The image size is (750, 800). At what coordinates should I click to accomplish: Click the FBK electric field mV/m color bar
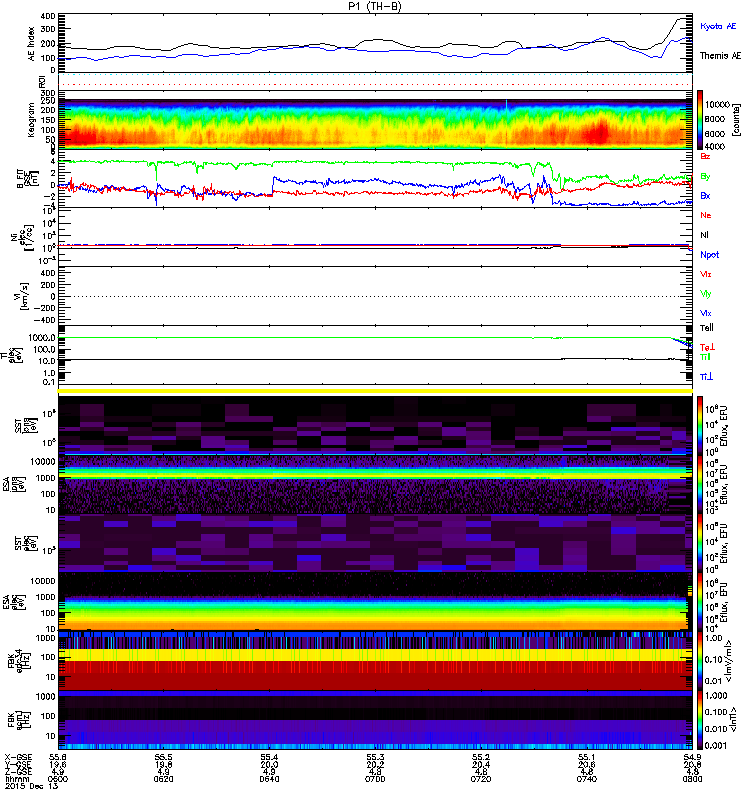tap(700, 661)
